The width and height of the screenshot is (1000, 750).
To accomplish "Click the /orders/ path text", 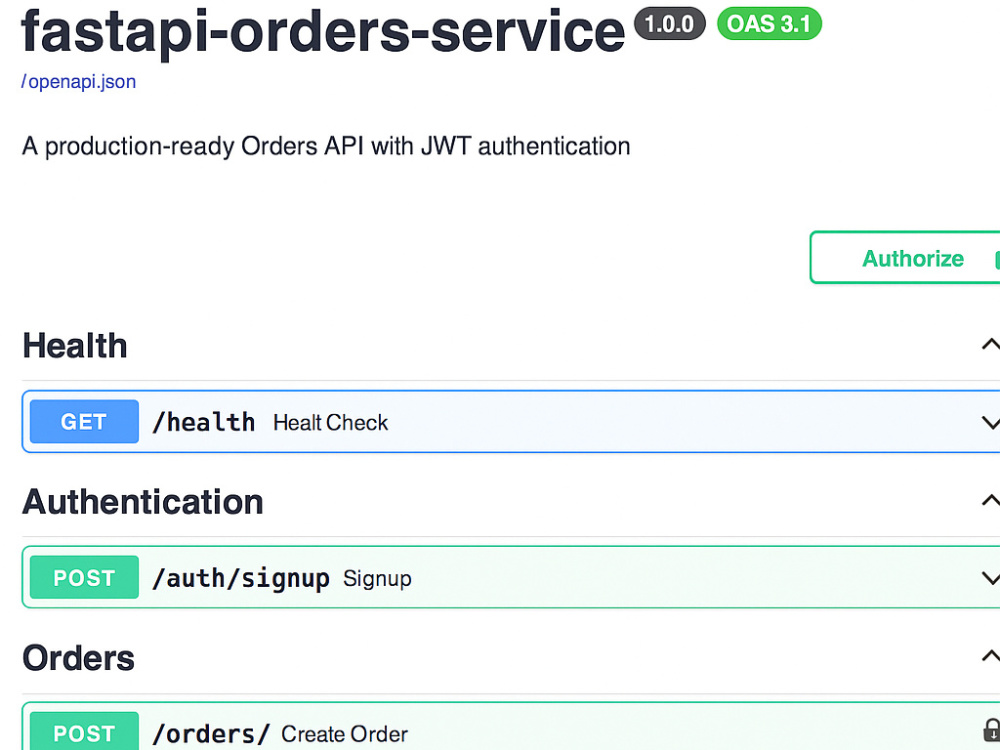I will 211,734.
